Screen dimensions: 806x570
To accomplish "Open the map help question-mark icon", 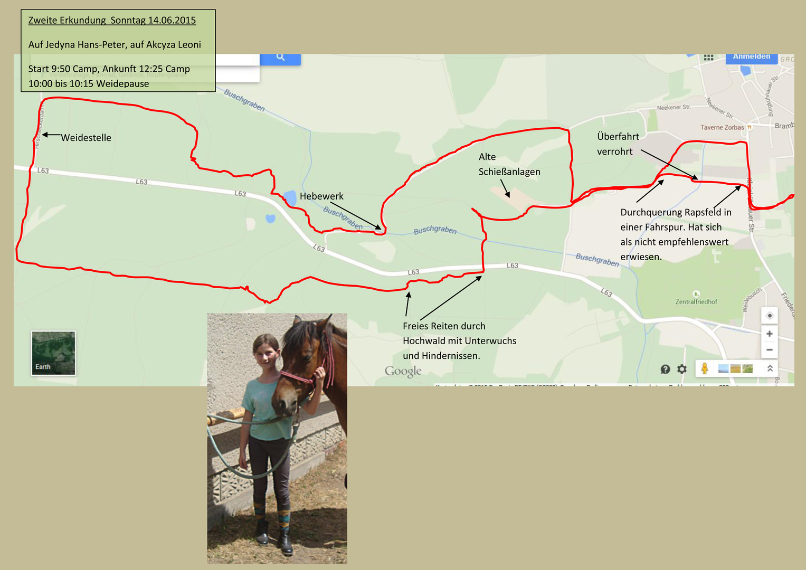I will point(665,369).
